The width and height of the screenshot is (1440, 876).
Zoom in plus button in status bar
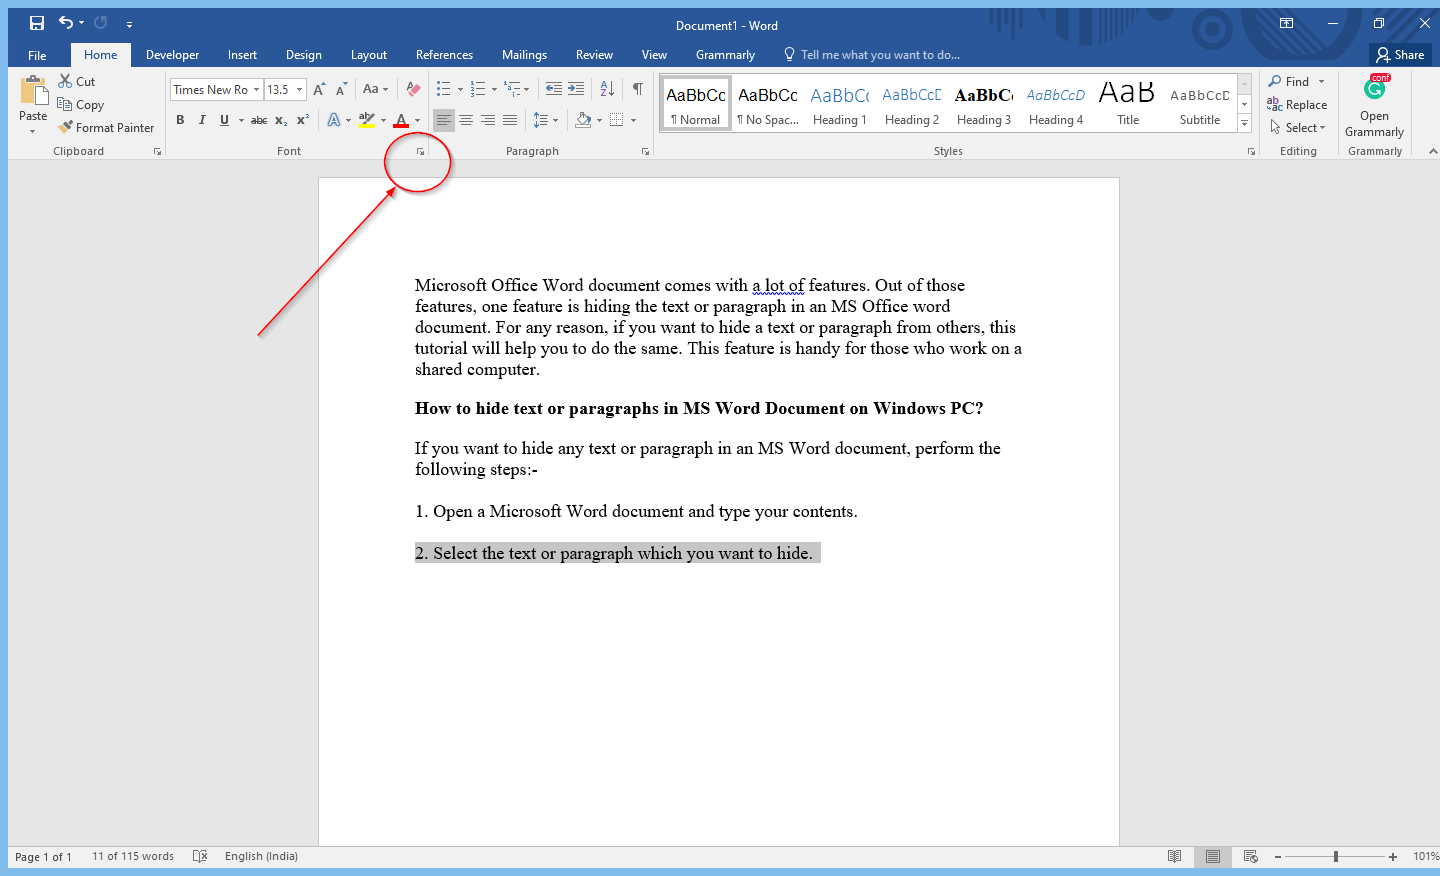click(x=1393, y=857)
